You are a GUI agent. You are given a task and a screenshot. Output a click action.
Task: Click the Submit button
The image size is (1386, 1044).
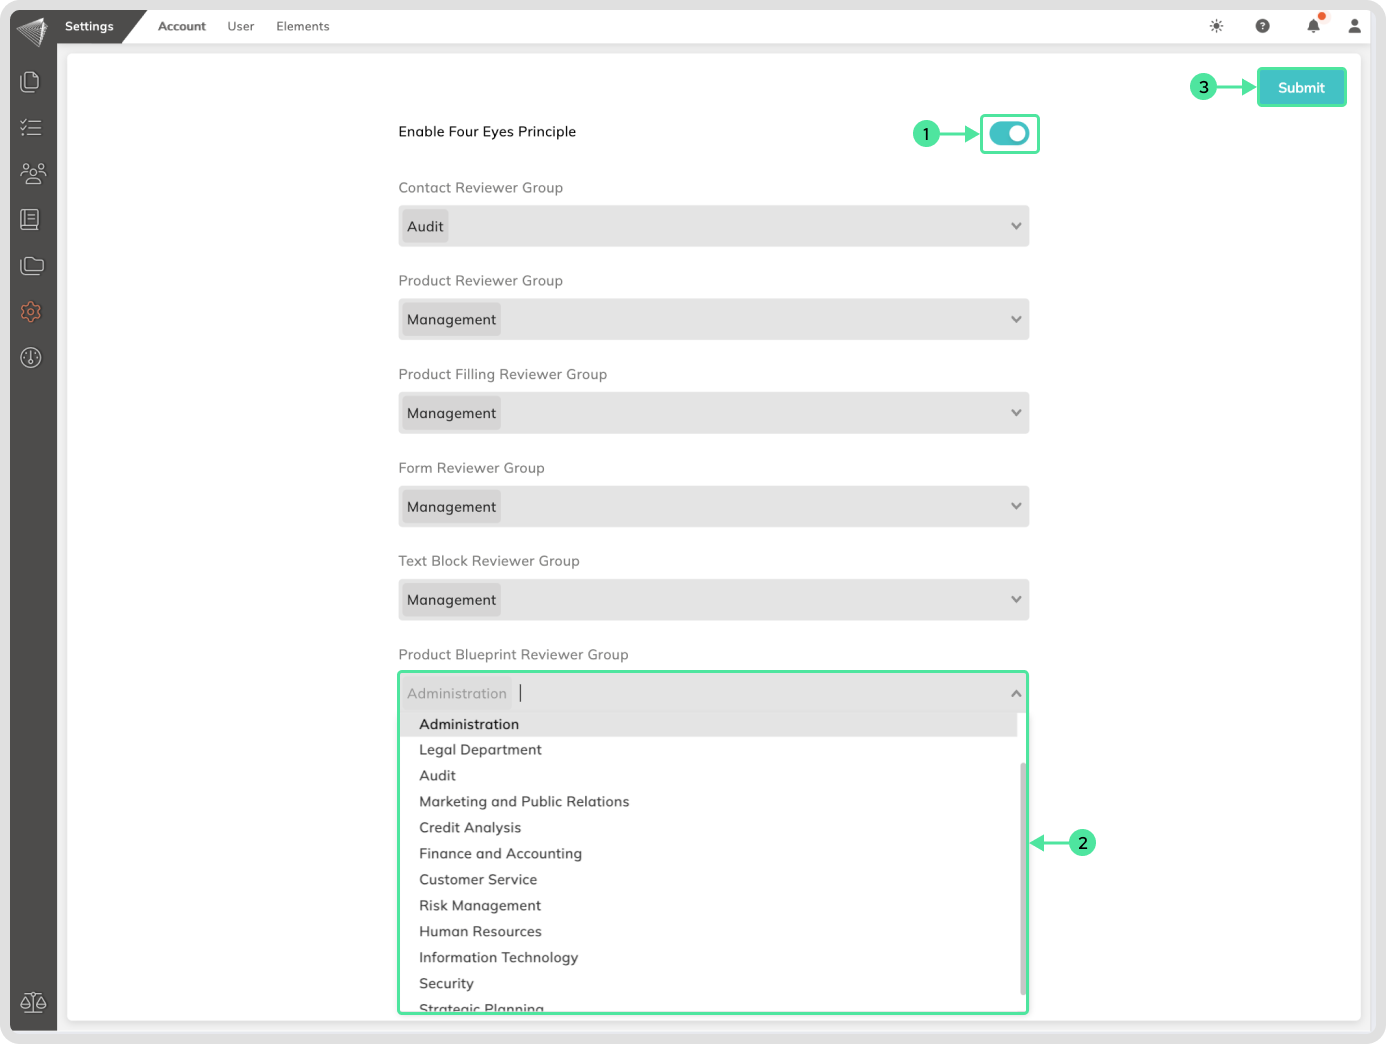pos(1301,87)
